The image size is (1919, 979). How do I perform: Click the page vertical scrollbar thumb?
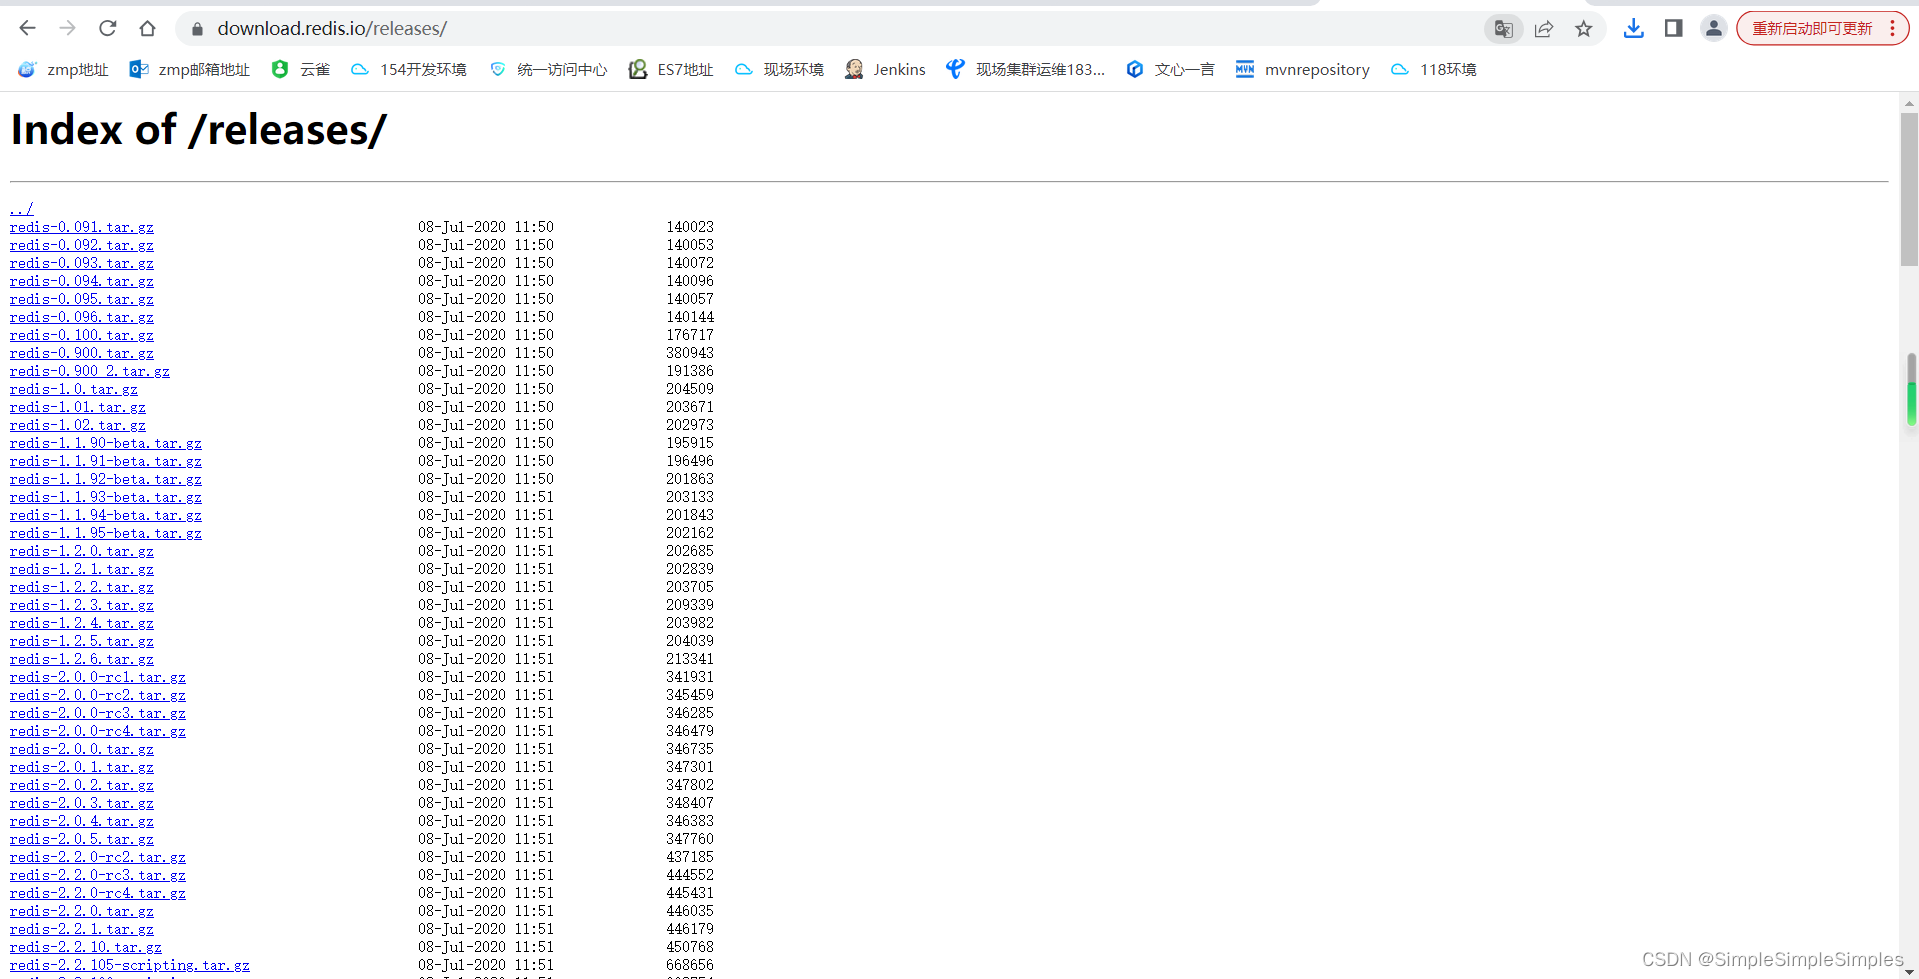point(1909,189)
